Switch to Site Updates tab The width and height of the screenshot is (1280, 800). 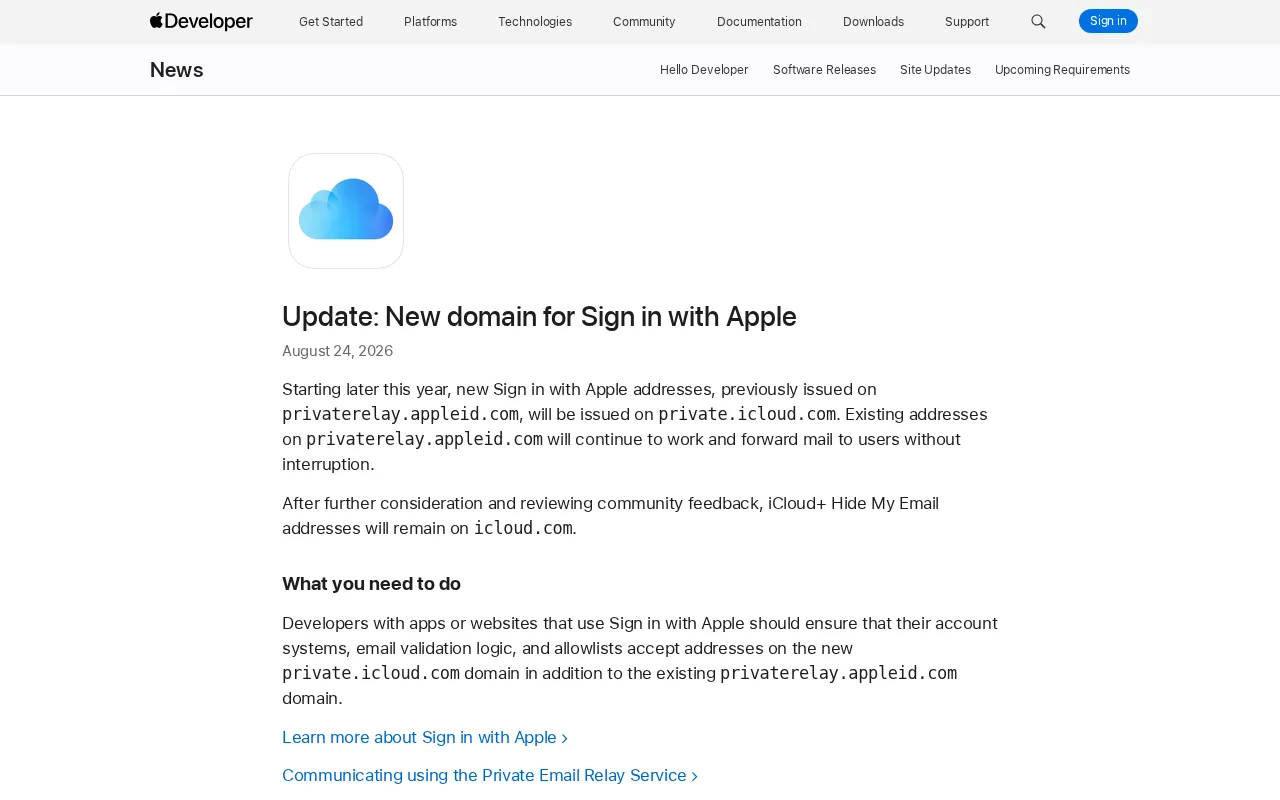click(935, 70)
